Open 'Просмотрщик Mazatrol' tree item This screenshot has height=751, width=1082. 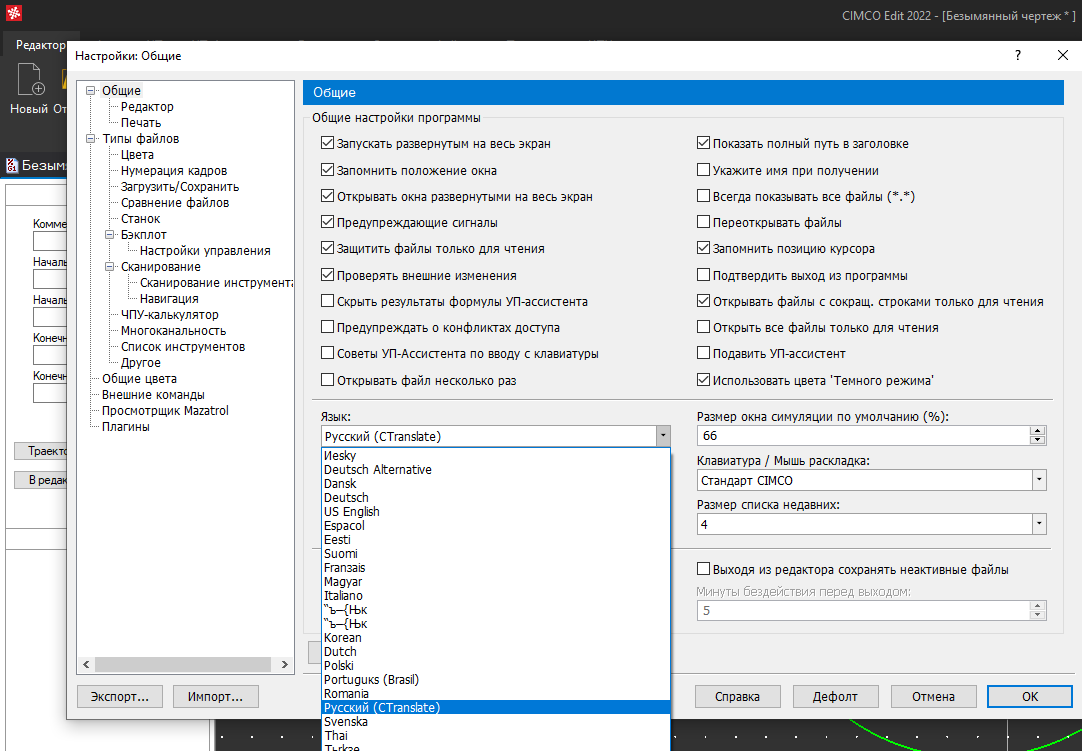165,410
